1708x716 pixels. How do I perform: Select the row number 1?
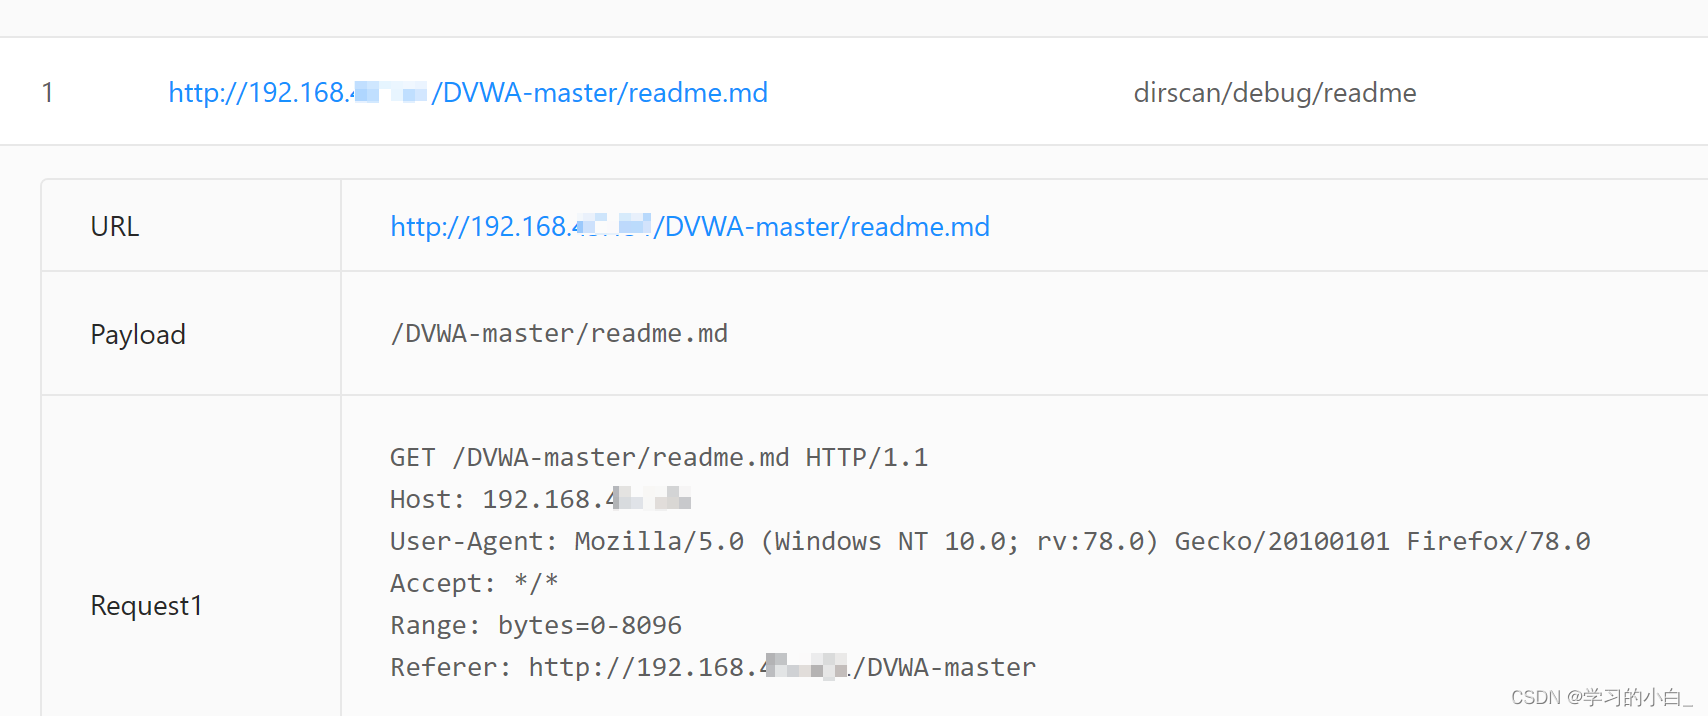tap(47, 92)
